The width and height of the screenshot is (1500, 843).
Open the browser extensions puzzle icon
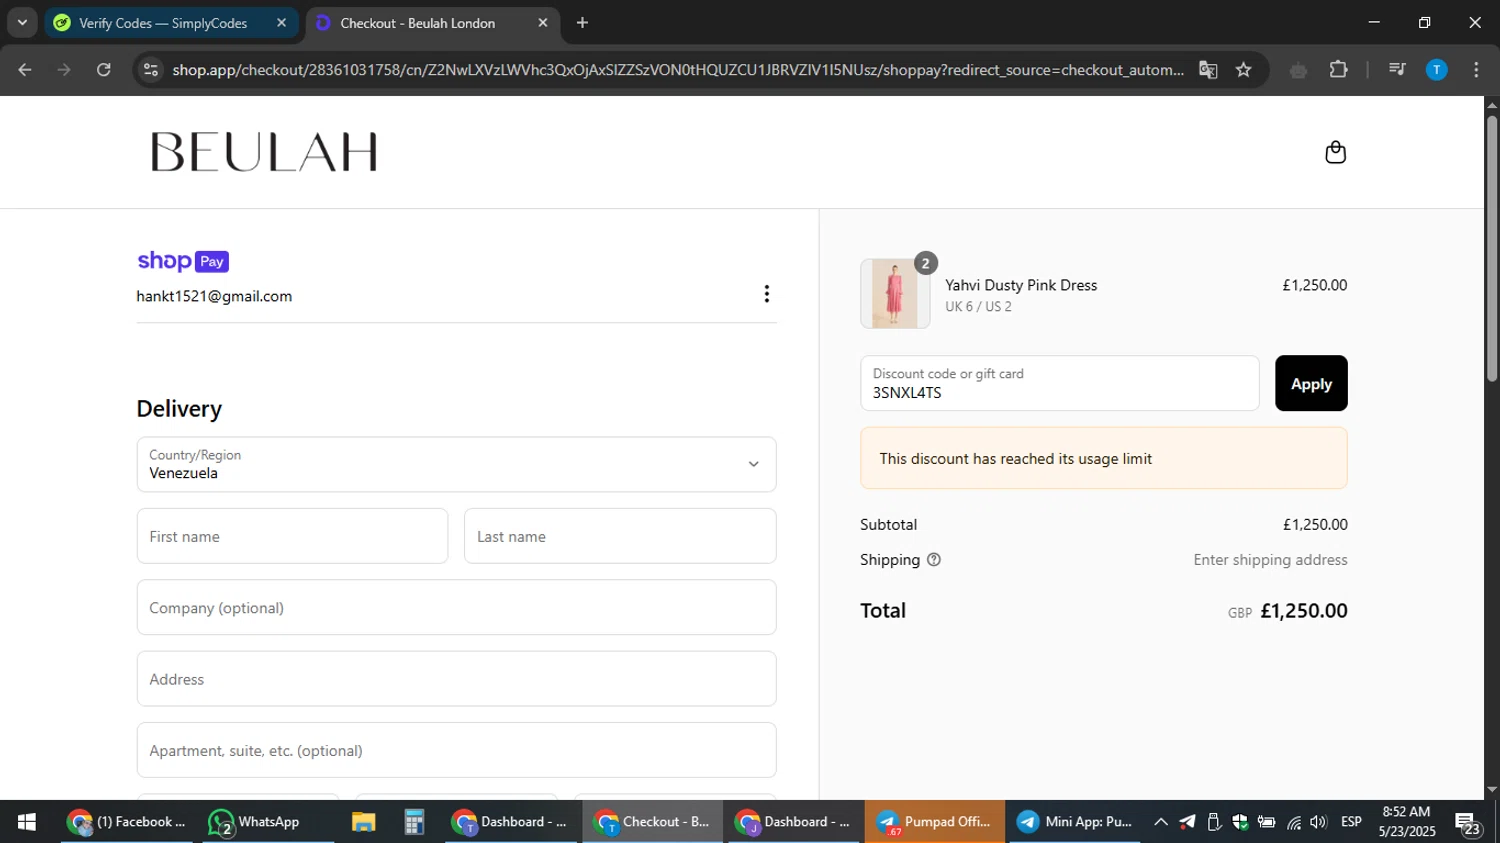click(1338, 70)
